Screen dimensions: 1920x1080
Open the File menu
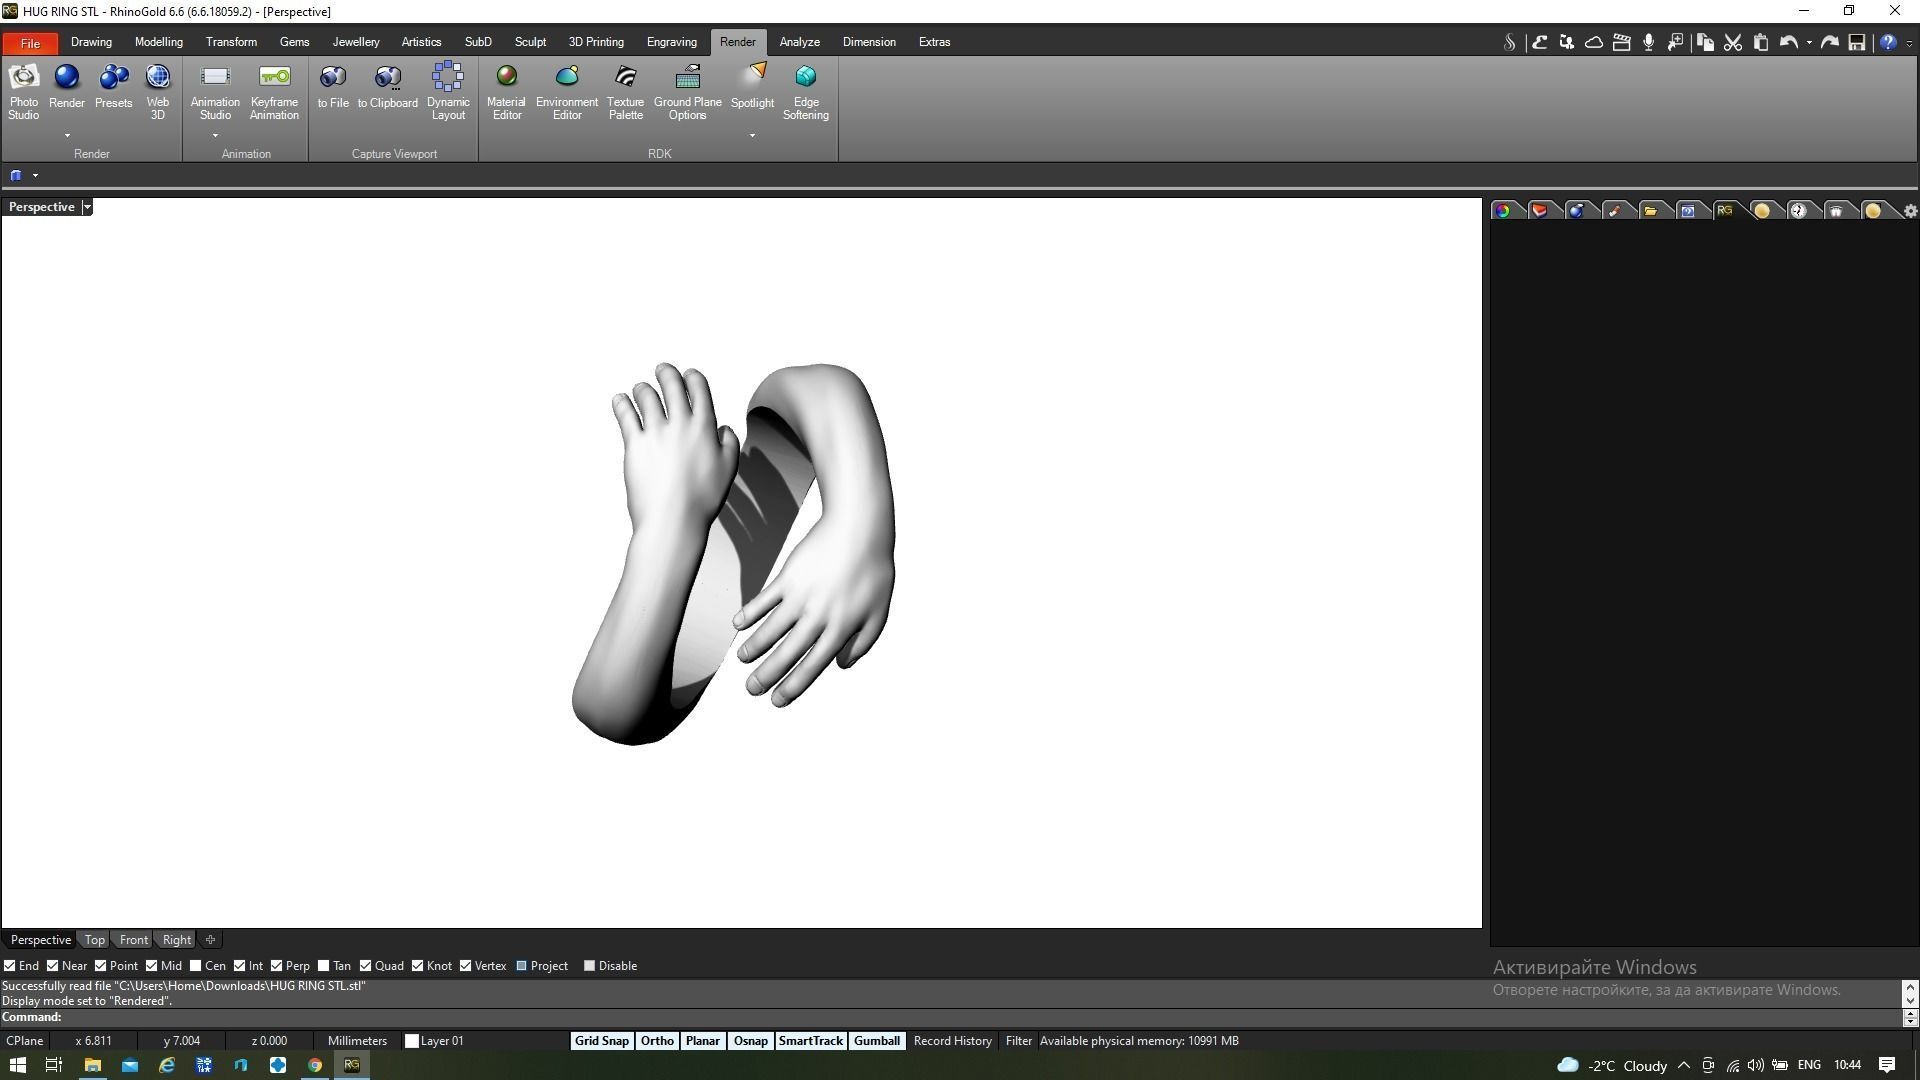pos(30,43)
